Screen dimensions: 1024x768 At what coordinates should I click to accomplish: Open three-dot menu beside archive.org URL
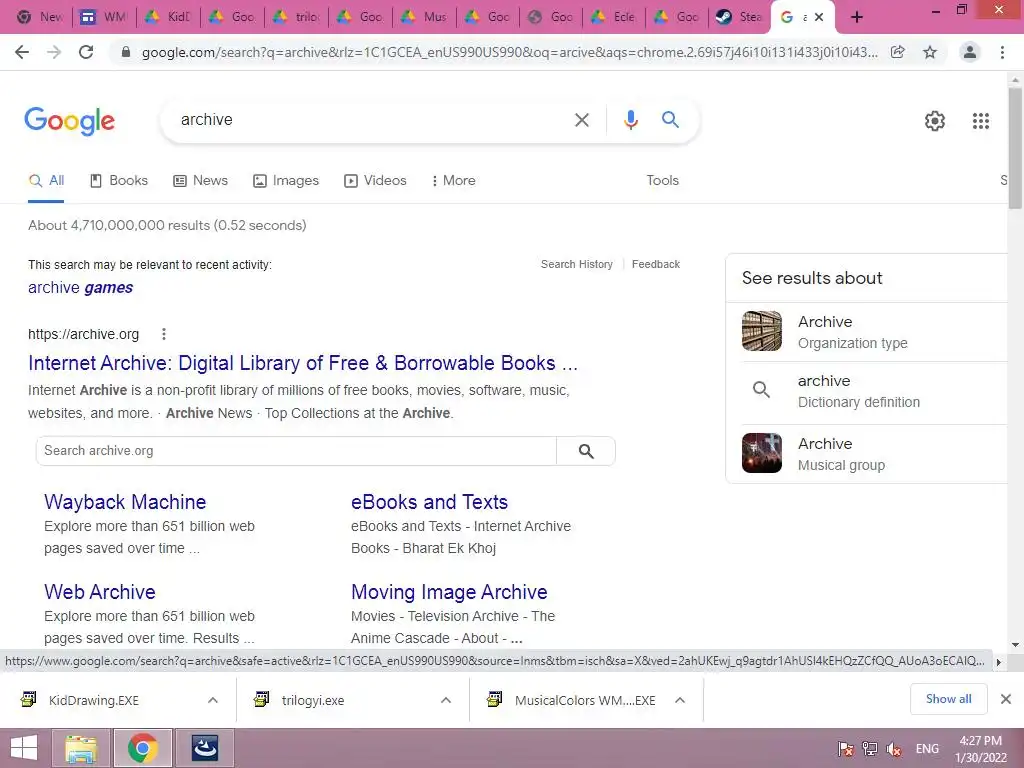[x=164, y=334]
